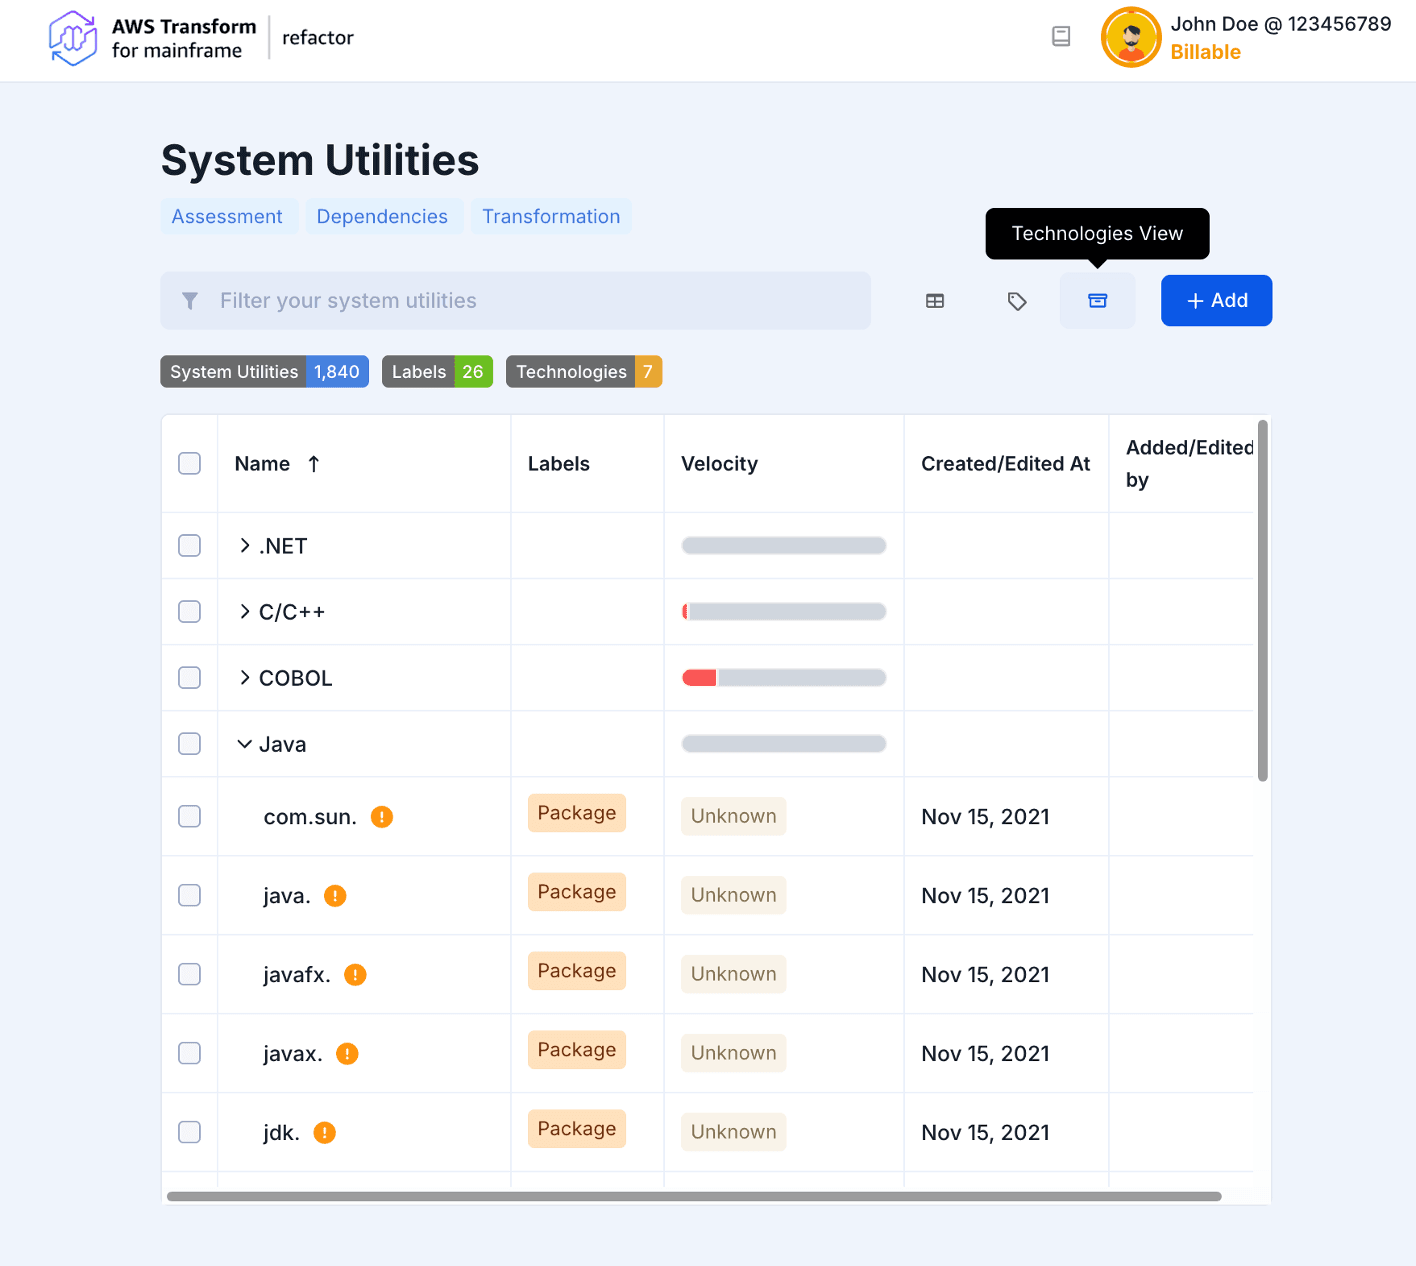Toggle the select-all checkbox in header
Viewport: 1416px width, 1266px height.
(189, 464)
